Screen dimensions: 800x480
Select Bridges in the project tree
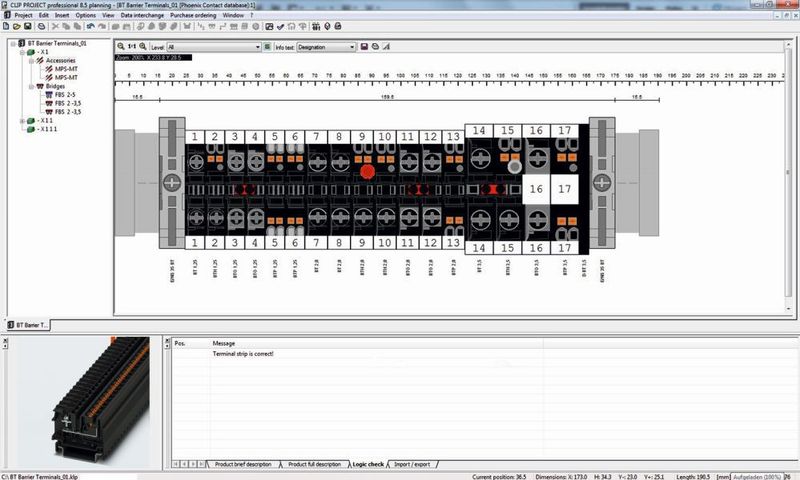55,86
